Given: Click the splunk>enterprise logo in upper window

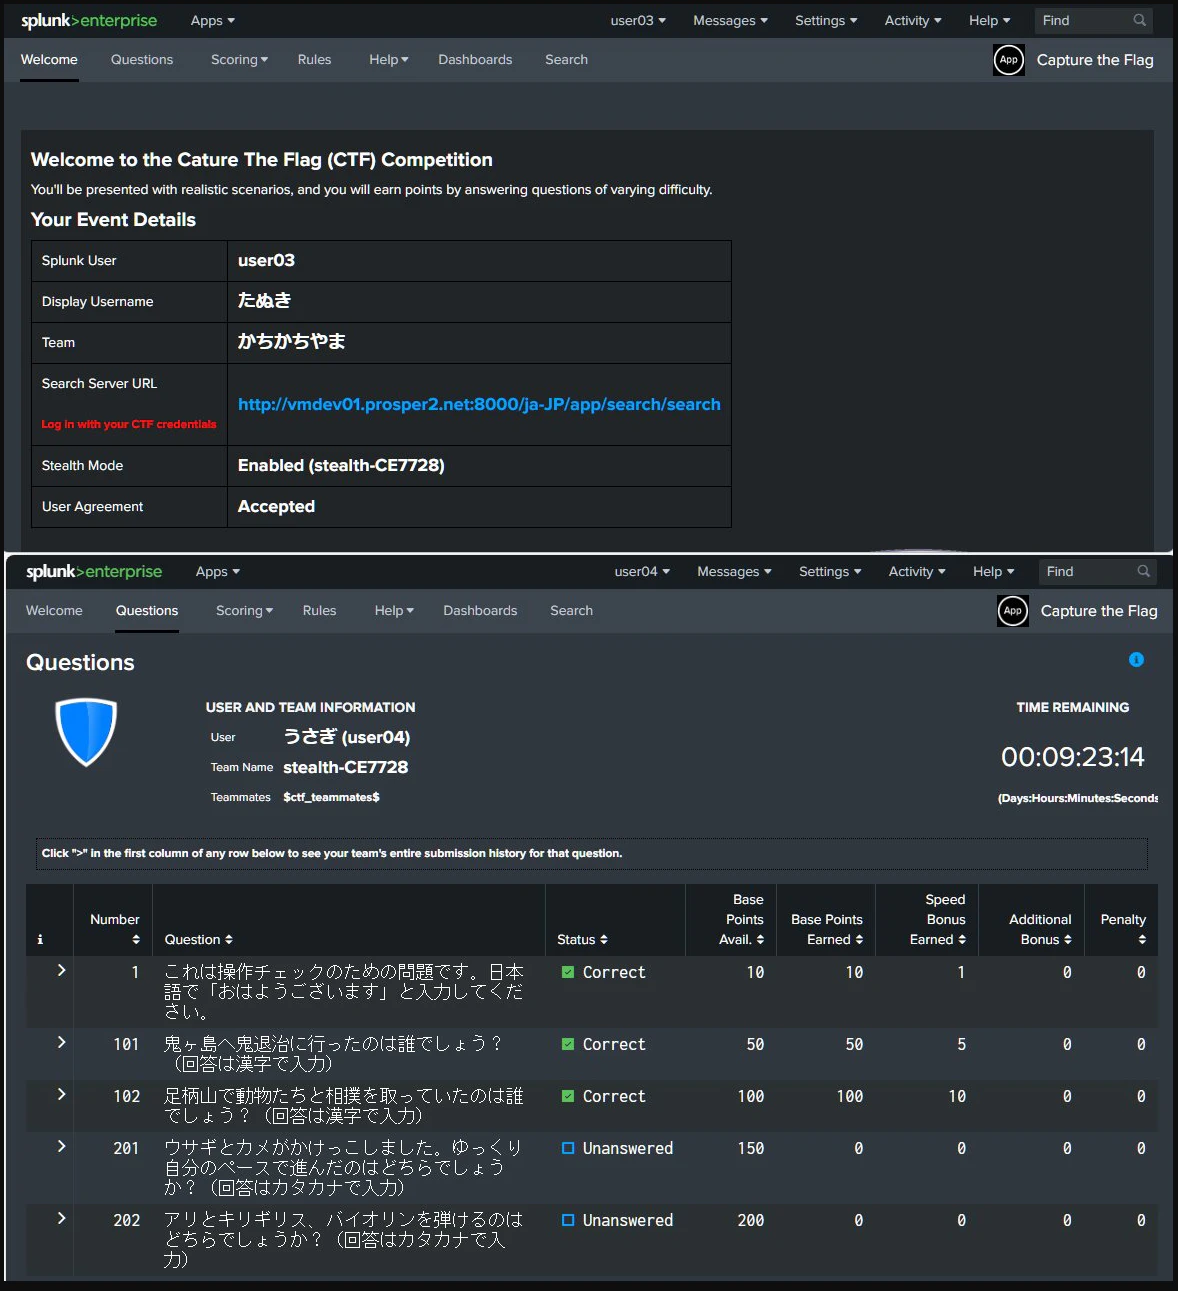Looking at the screenshot, I should 89,20.
